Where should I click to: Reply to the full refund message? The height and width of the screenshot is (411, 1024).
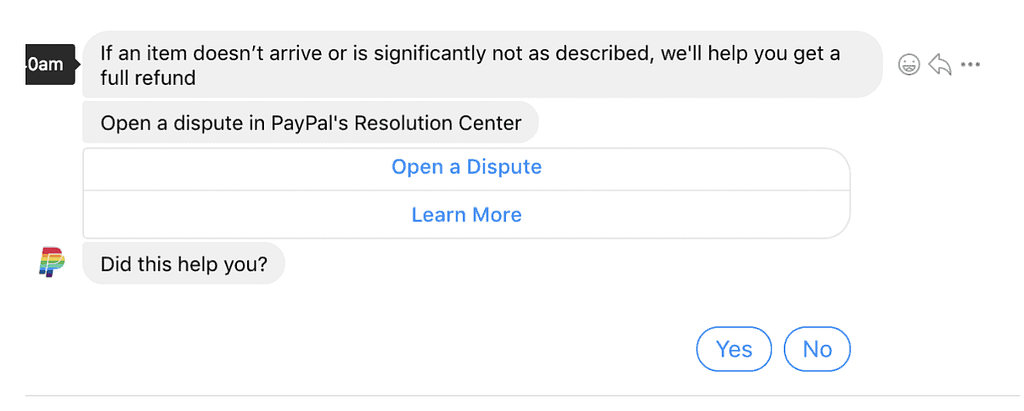(939, 65)
